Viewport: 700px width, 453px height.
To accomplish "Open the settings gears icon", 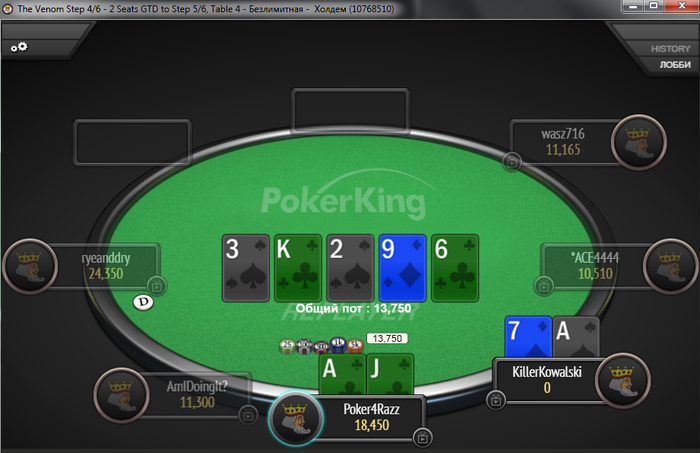I will pos(19,47).
